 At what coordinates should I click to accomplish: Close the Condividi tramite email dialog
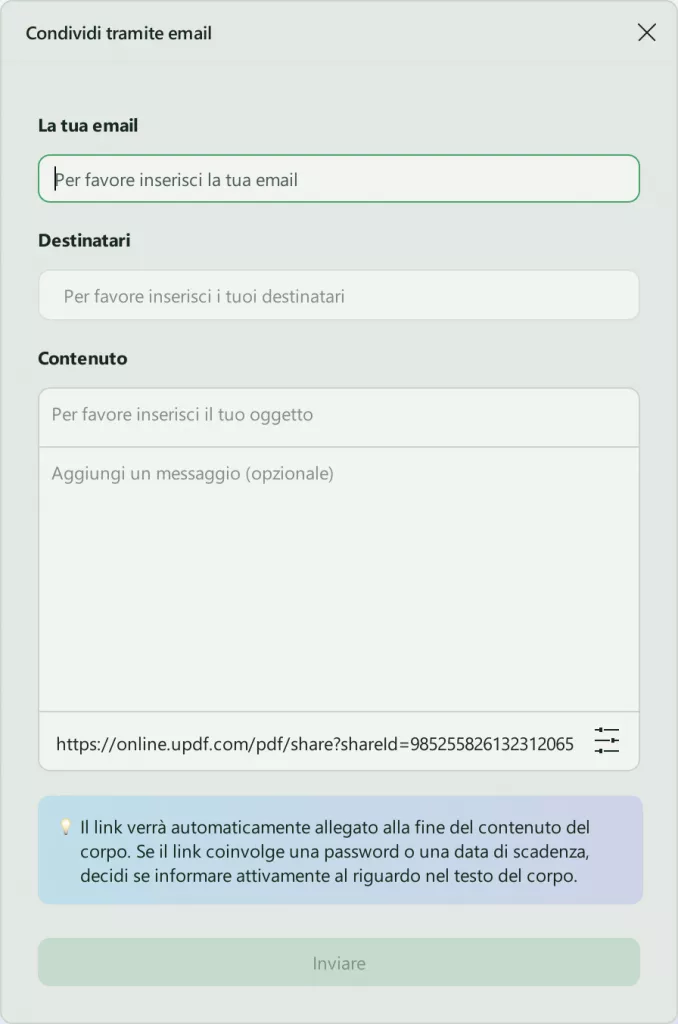(x=647, y=32)
